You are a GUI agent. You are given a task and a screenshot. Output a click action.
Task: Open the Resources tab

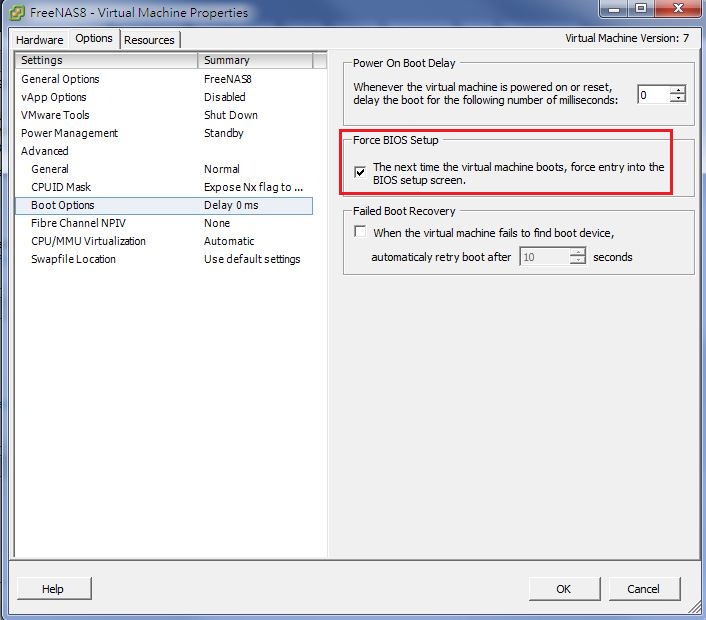[x=149, y=40]
